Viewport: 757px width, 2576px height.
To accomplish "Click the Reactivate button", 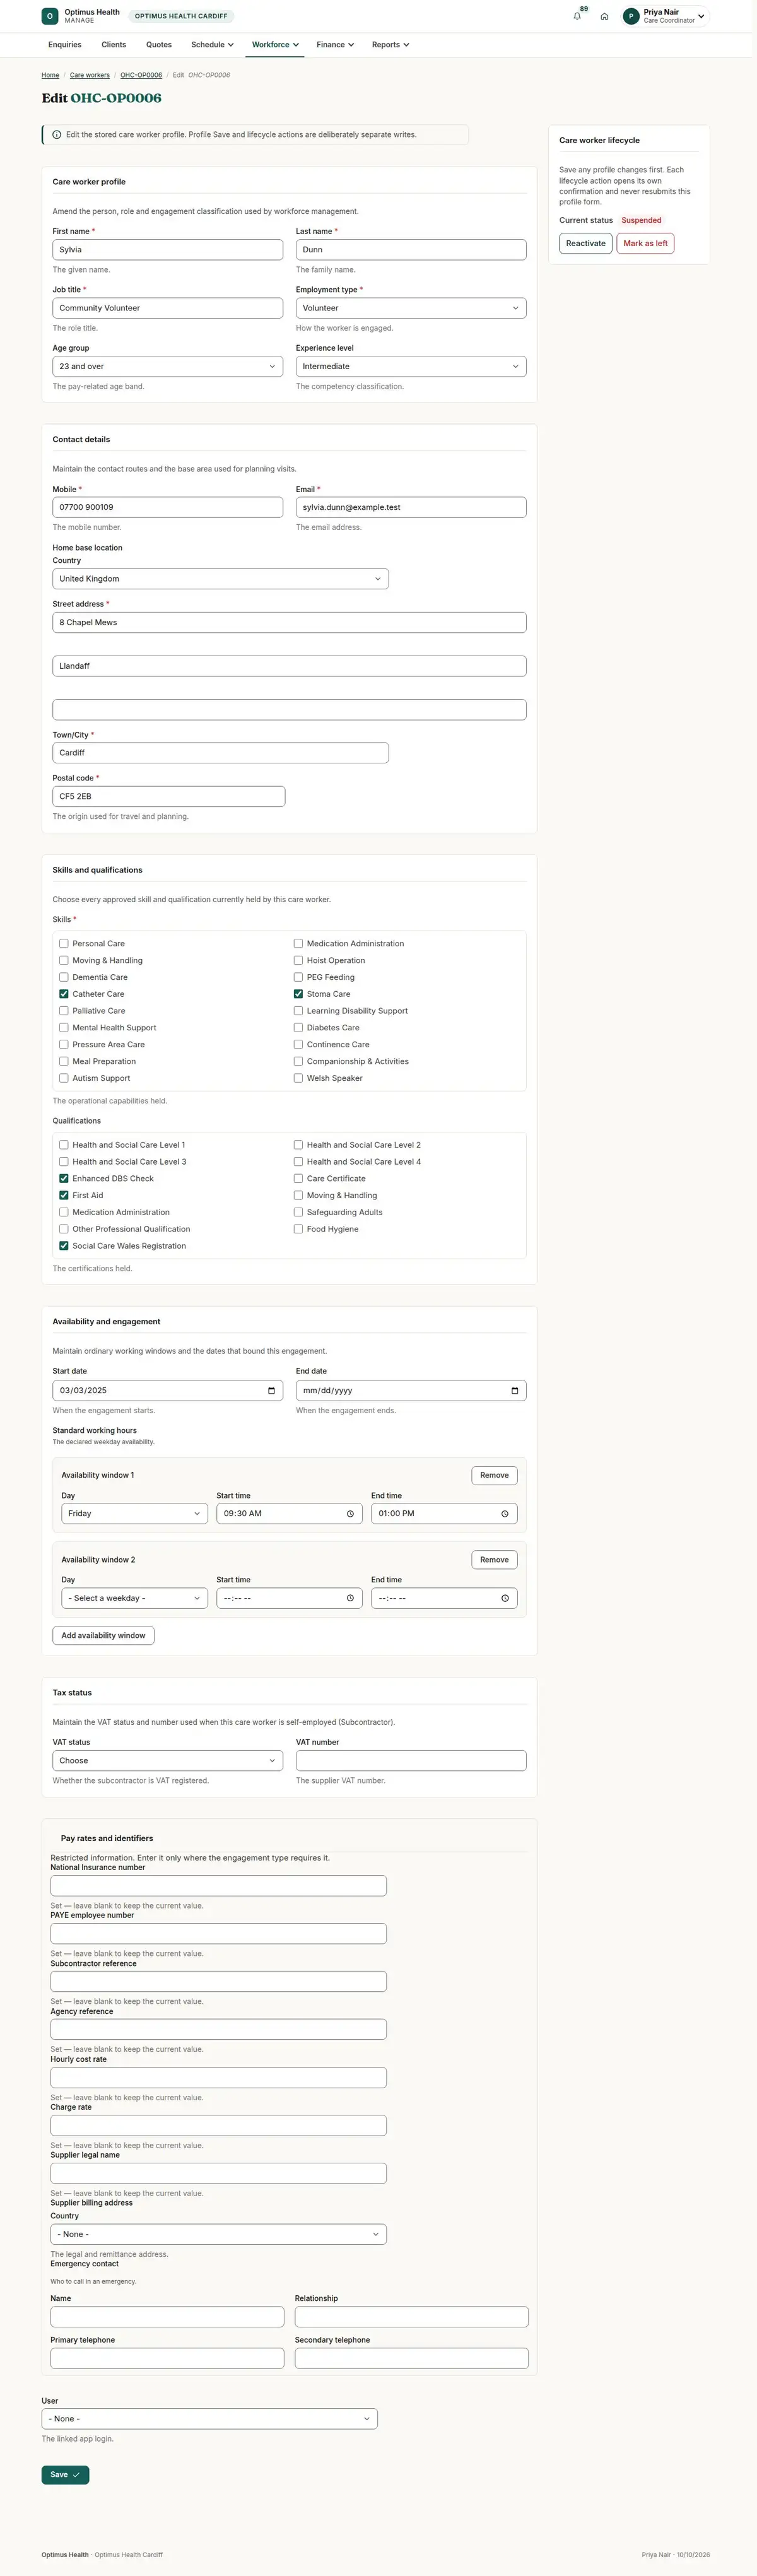I will pos(586,243).
